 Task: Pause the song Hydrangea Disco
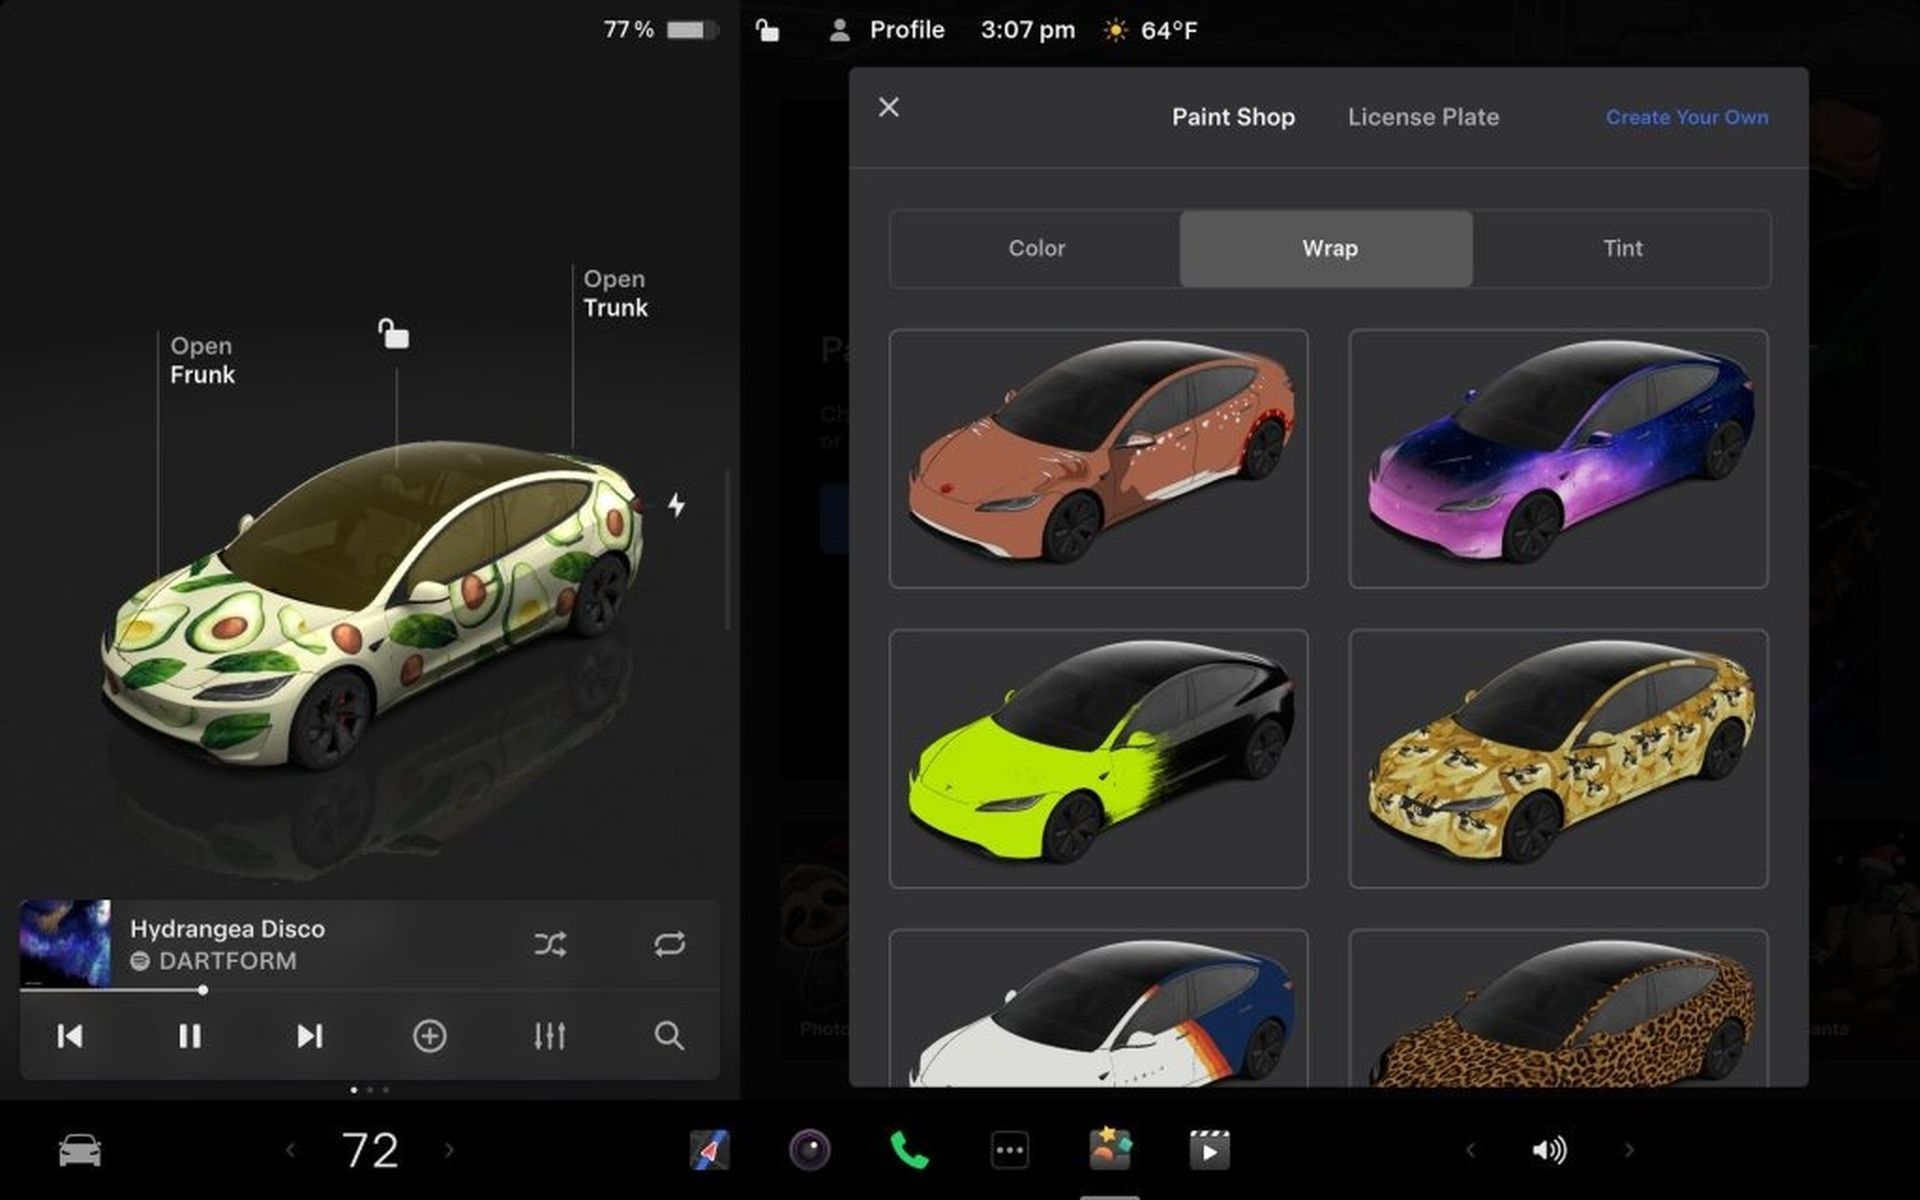(x=189, y=1037)
